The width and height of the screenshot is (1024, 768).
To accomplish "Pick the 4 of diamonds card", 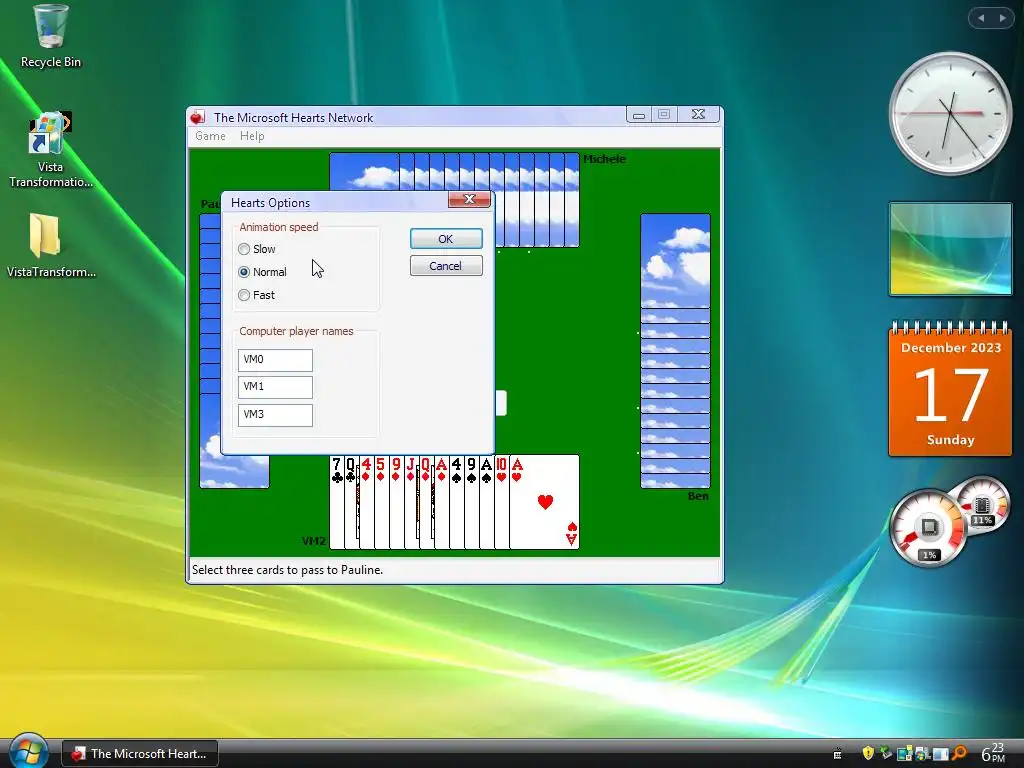I will [366, 502].
